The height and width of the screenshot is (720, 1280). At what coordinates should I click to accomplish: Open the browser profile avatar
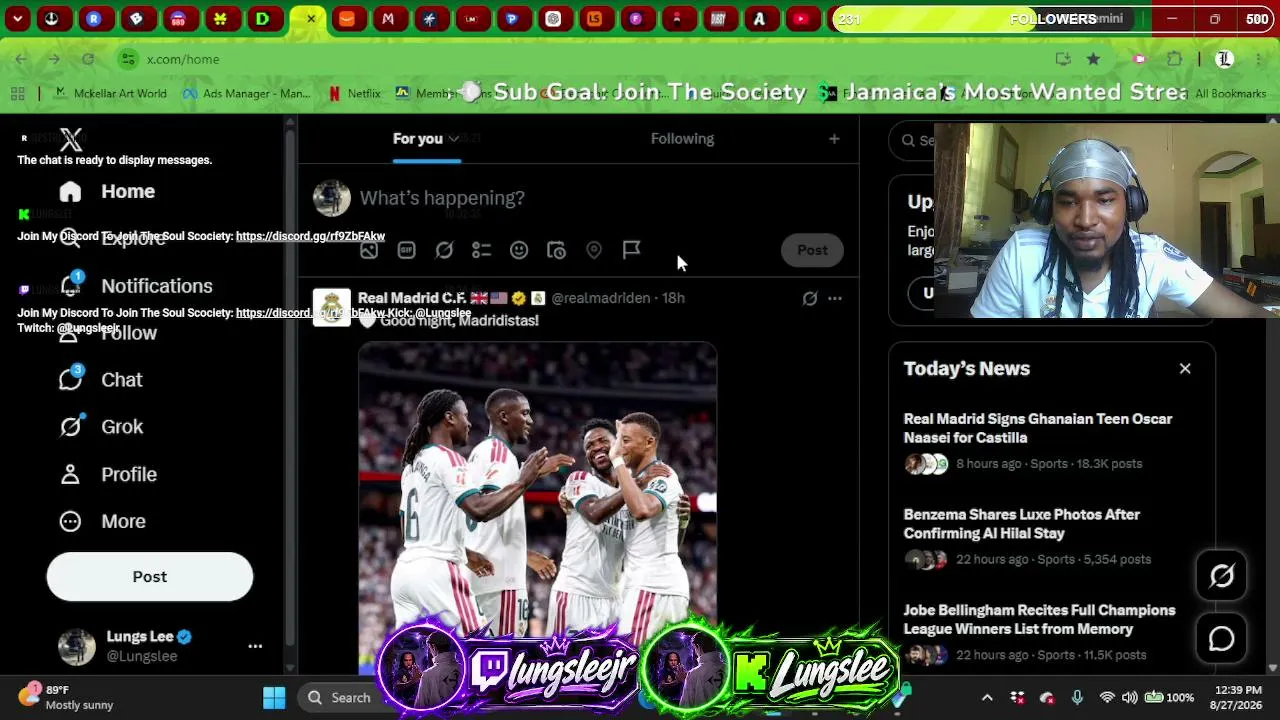1224,59
